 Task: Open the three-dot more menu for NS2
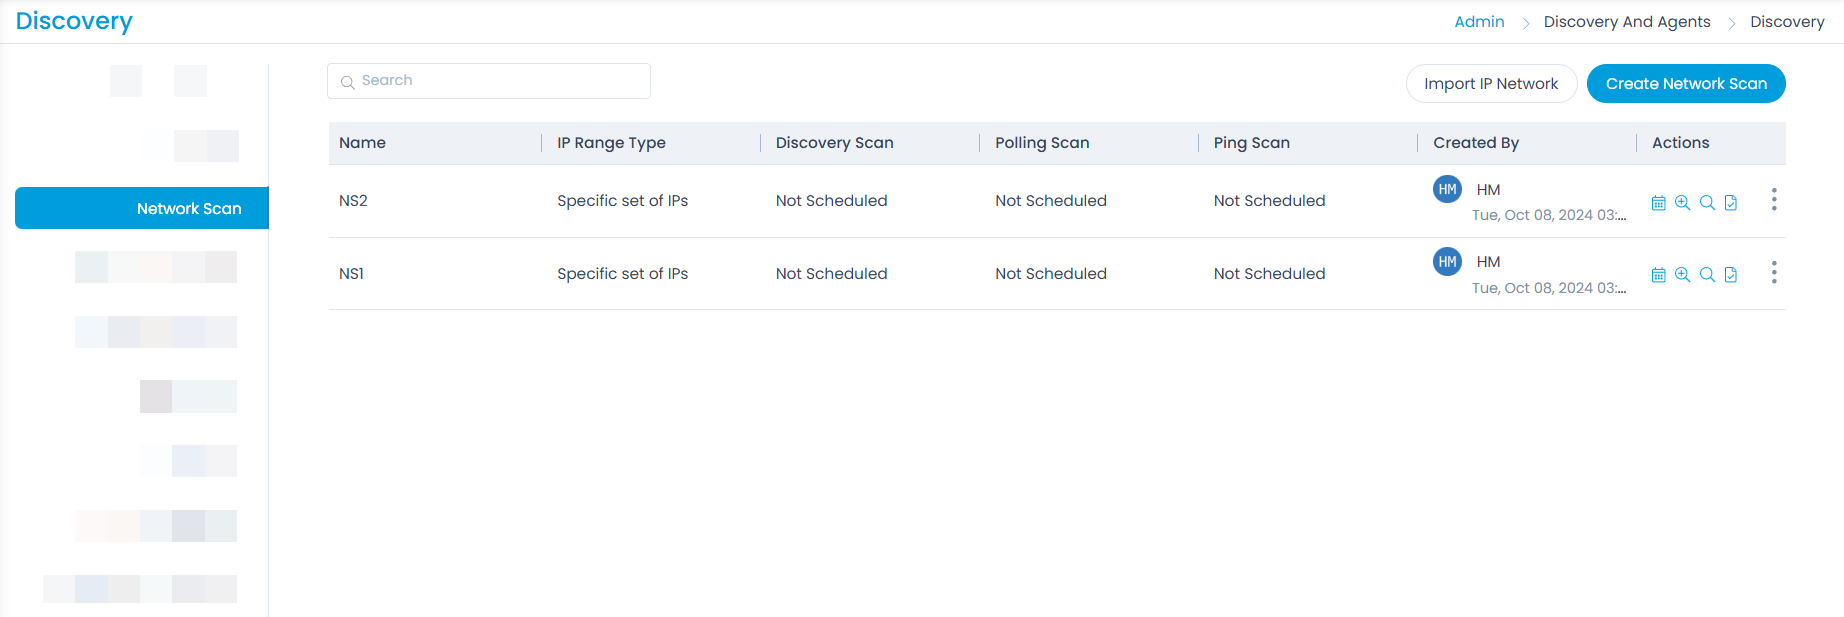coord(1774,200)
